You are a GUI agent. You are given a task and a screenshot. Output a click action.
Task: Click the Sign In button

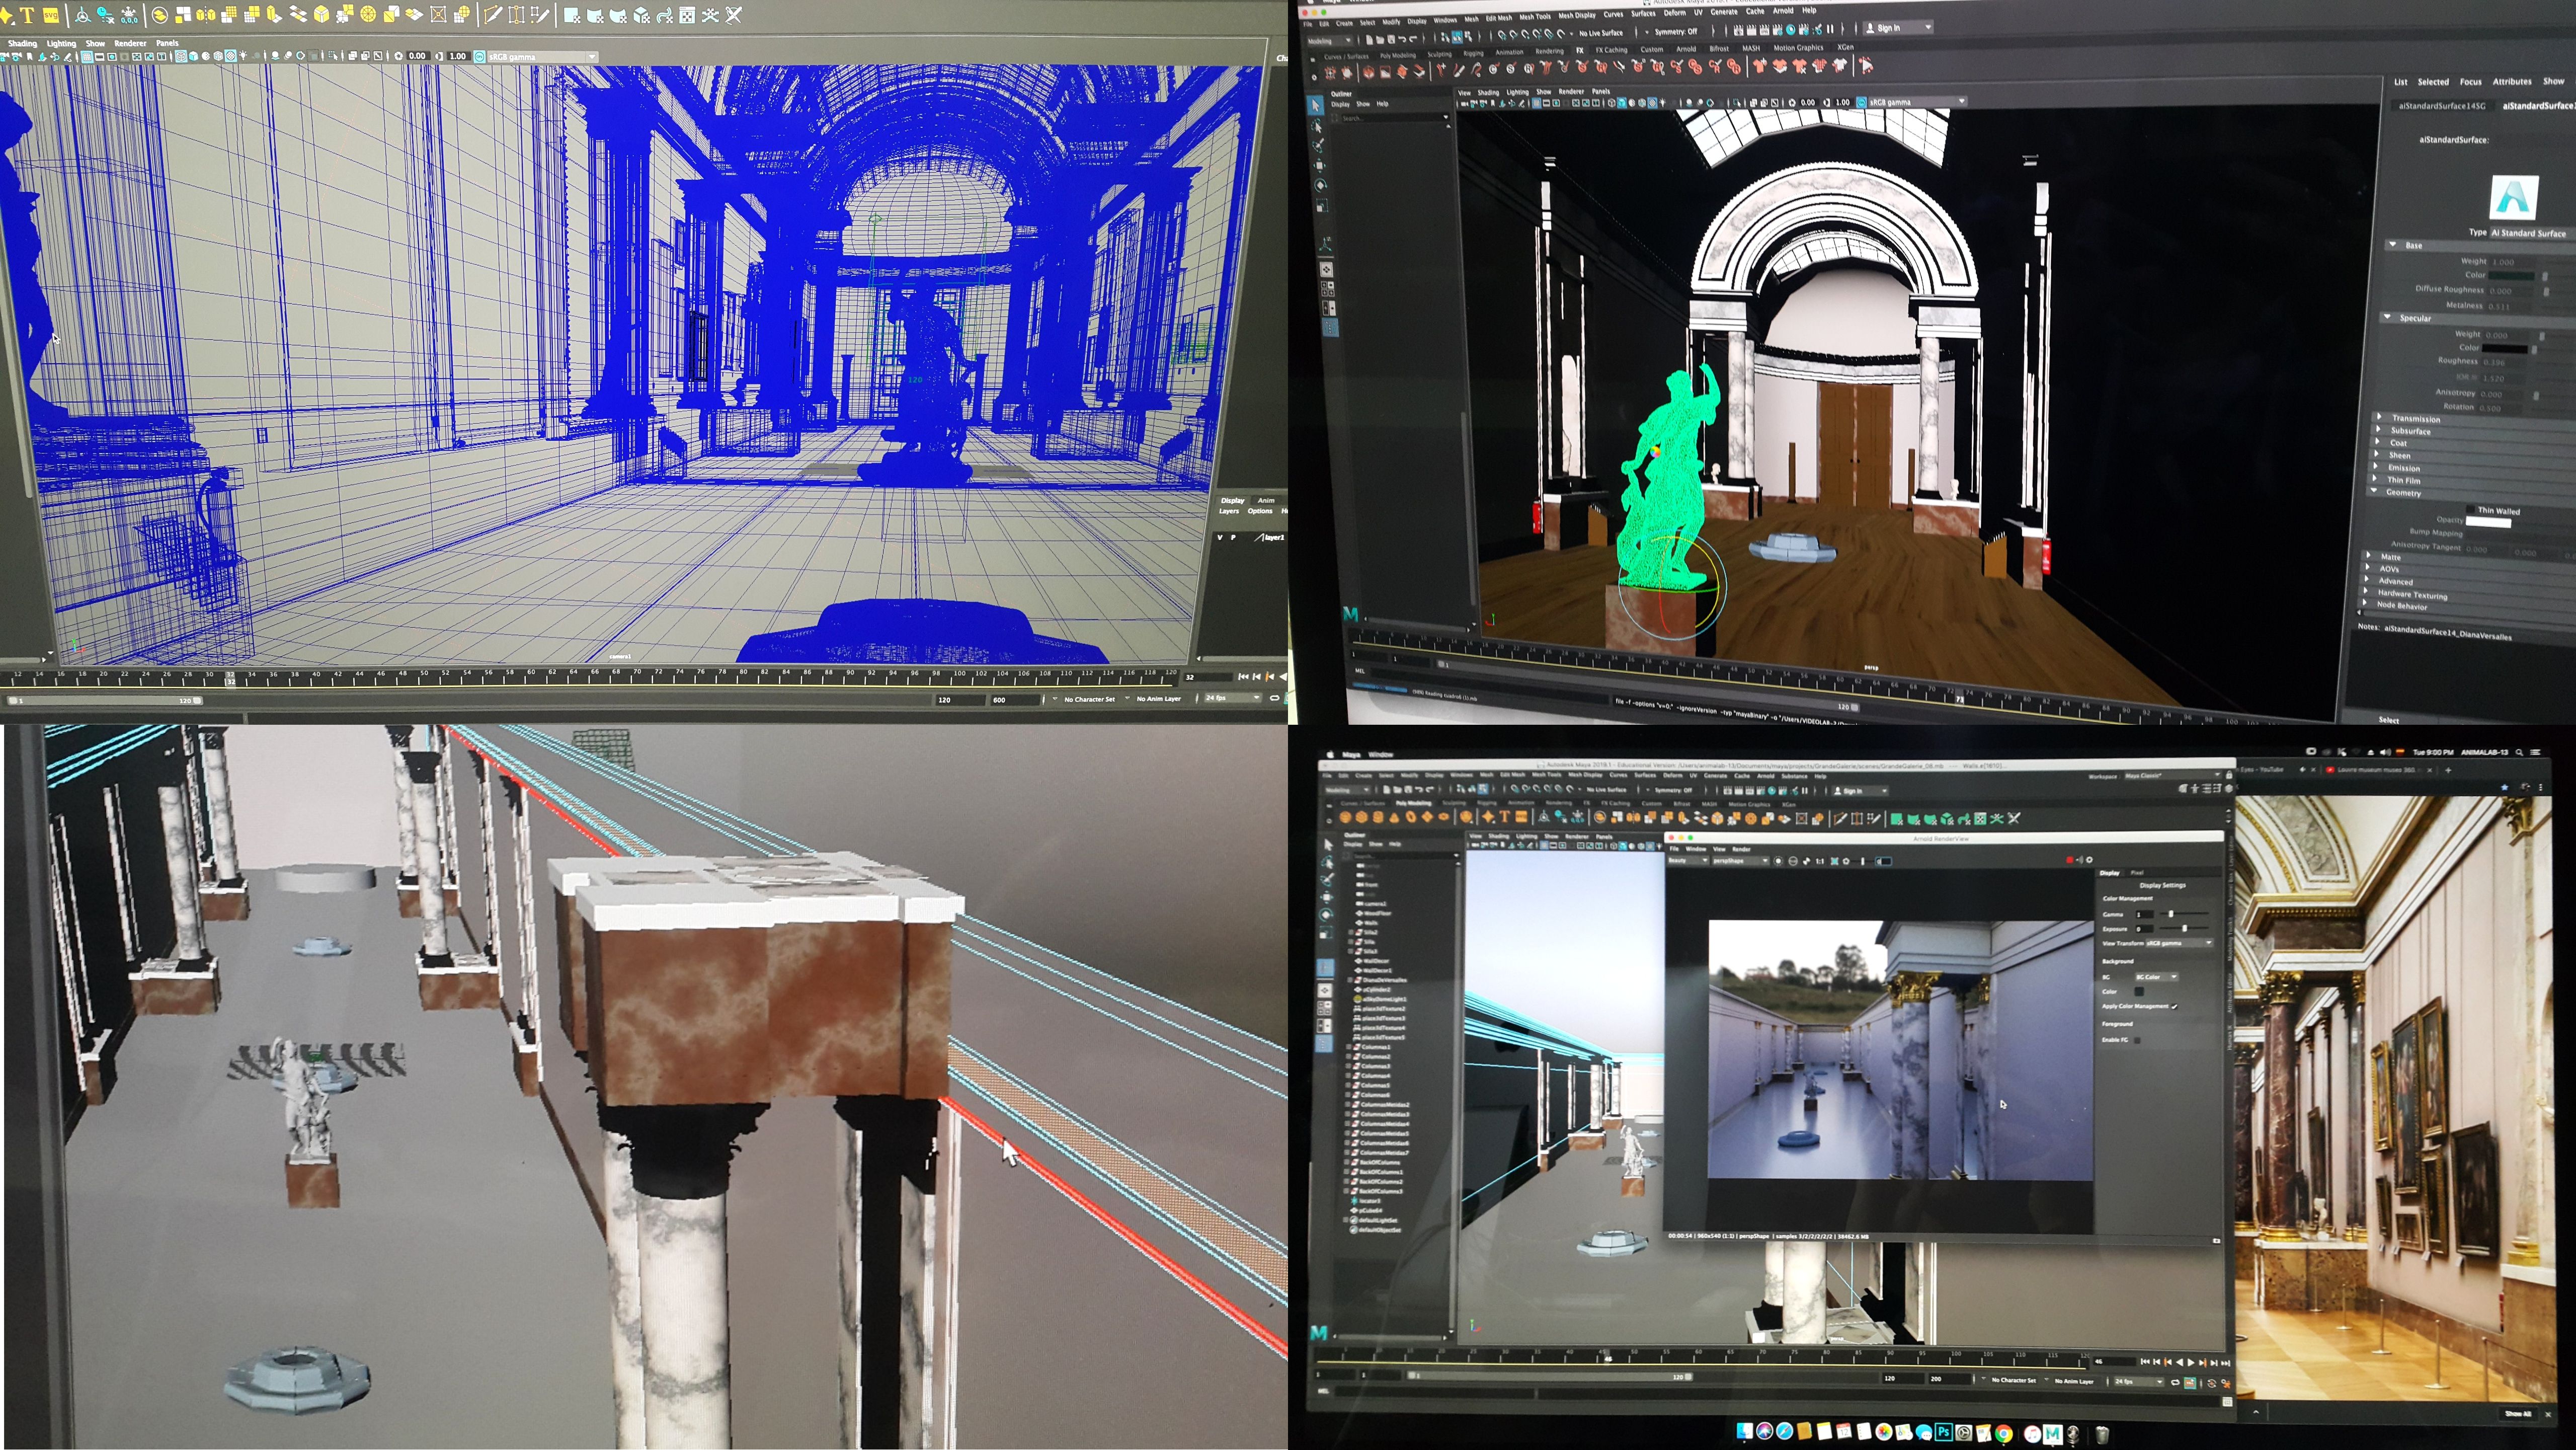pyautogui.click(x=1888, y=27)
